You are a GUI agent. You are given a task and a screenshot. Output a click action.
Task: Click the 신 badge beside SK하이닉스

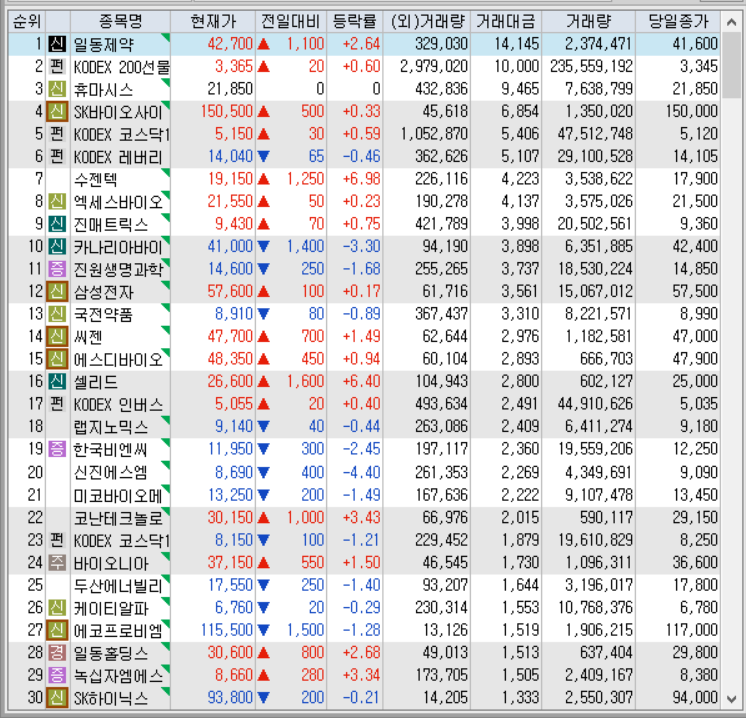tap(57, 698)
